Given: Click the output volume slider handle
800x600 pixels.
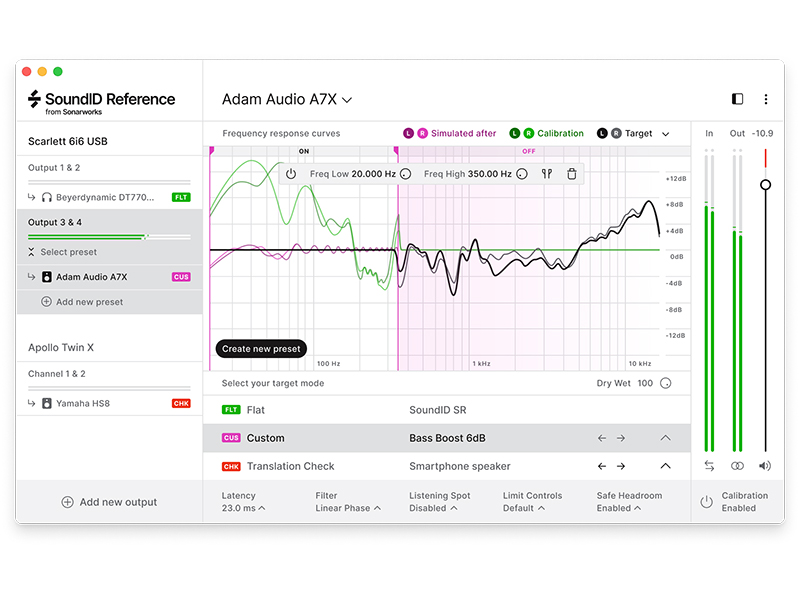Looking at the screenshot, I should [766, 185].
